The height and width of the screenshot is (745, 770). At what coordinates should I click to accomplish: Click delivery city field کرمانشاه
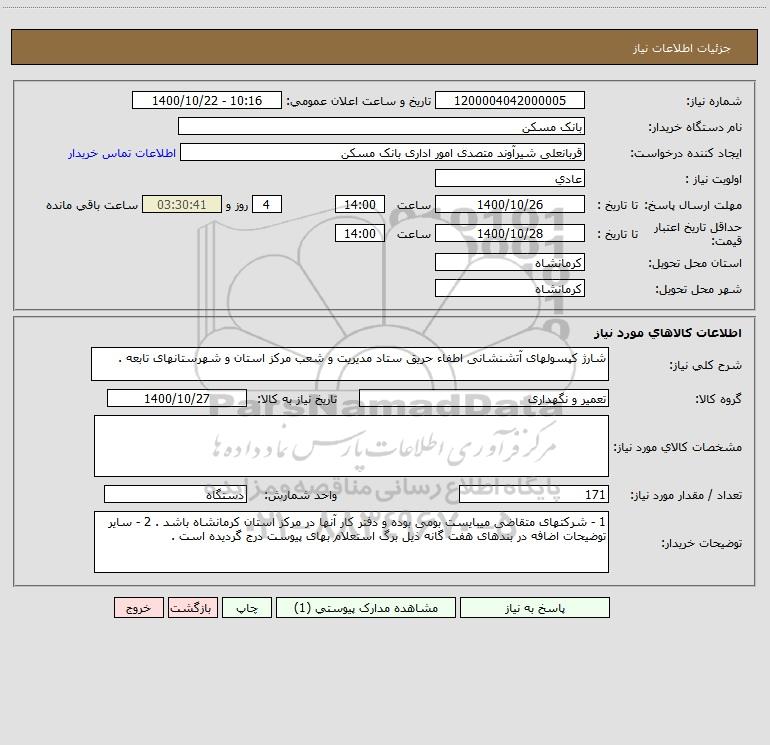pyautogui.click(x=510, y=288)
